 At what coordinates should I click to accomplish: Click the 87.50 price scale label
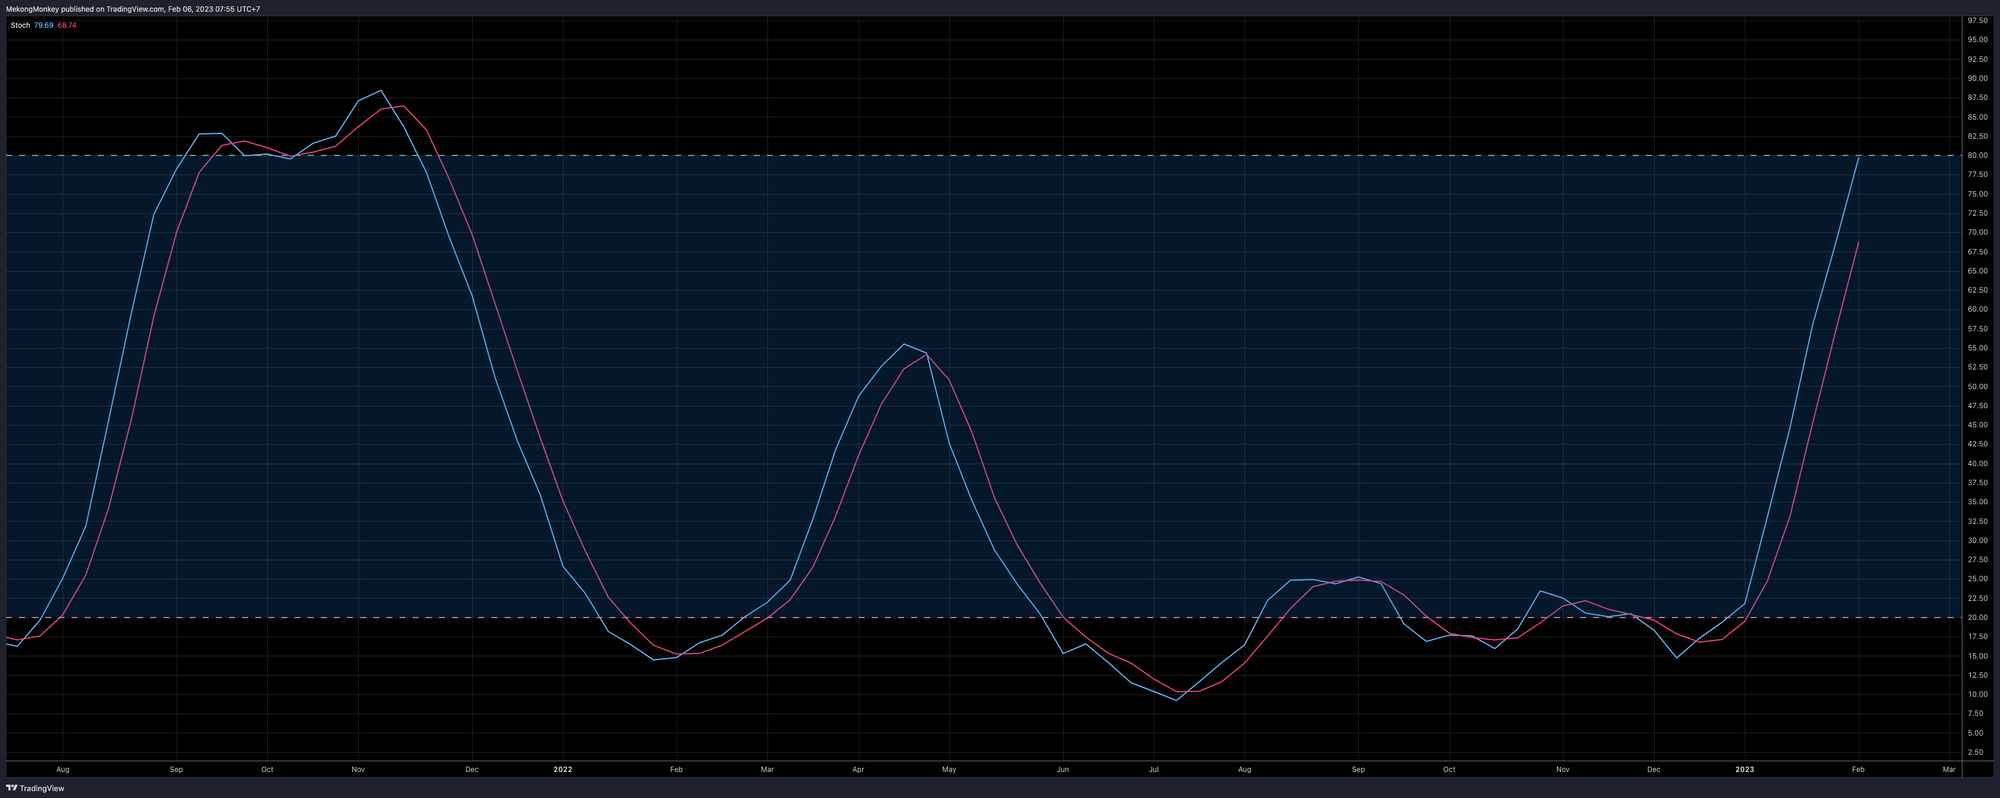coord(1977,98)
